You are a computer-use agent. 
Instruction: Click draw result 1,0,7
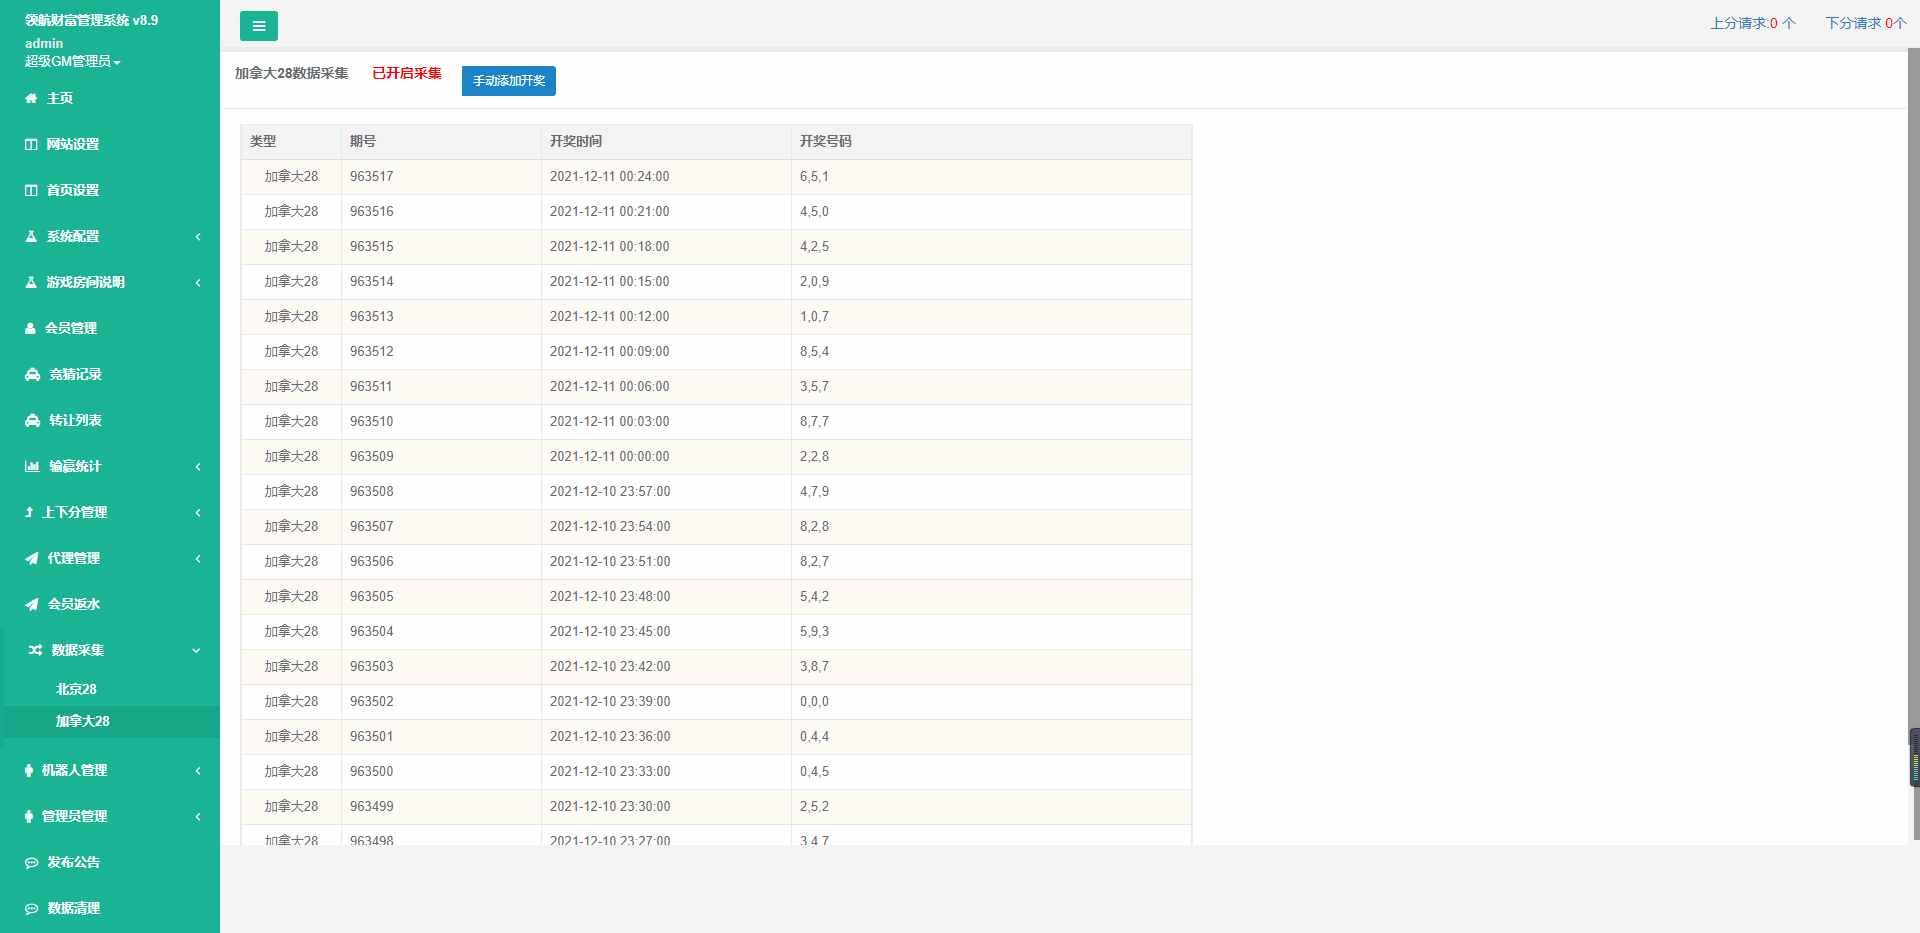click(815, 316)
